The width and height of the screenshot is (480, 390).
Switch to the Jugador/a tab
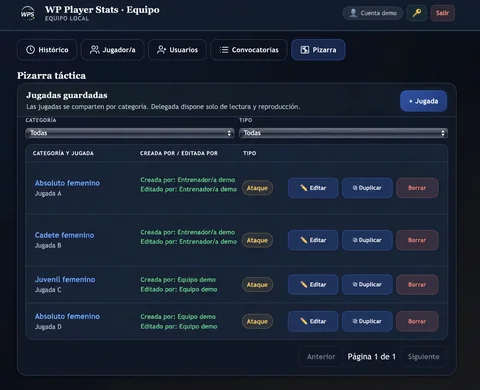point(113,50)
